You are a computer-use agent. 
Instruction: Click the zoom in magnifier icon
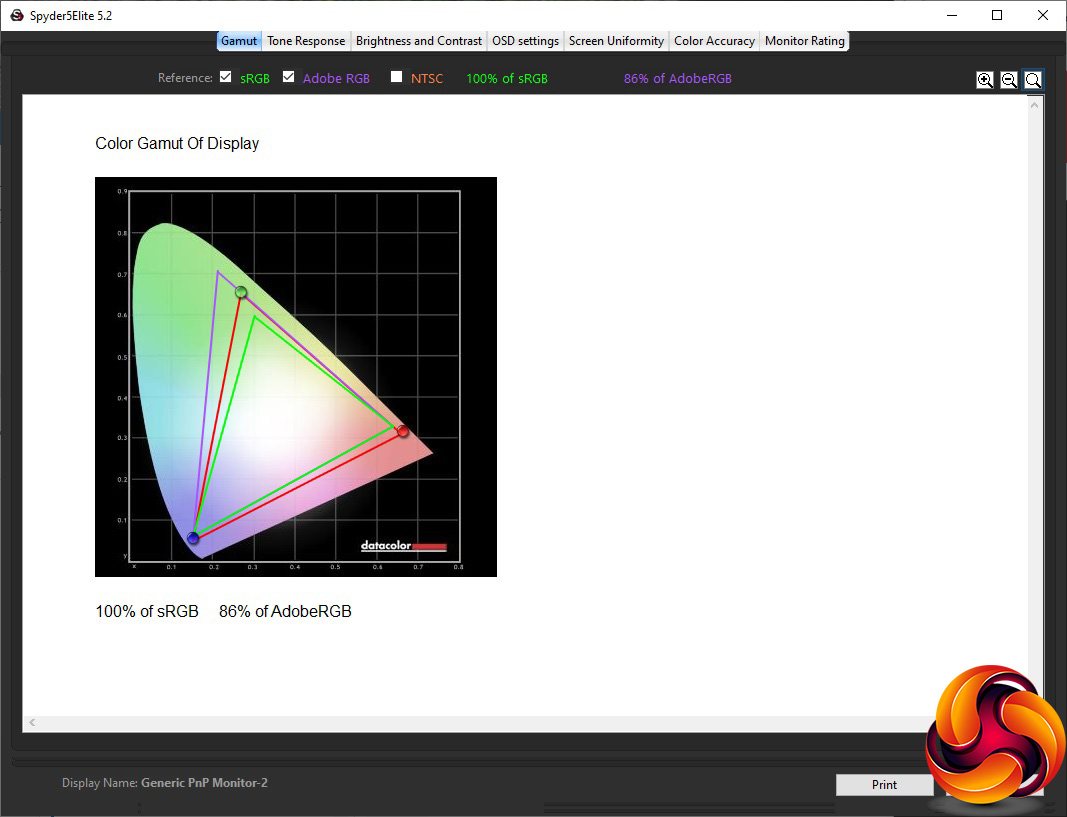tap(984, 80)
